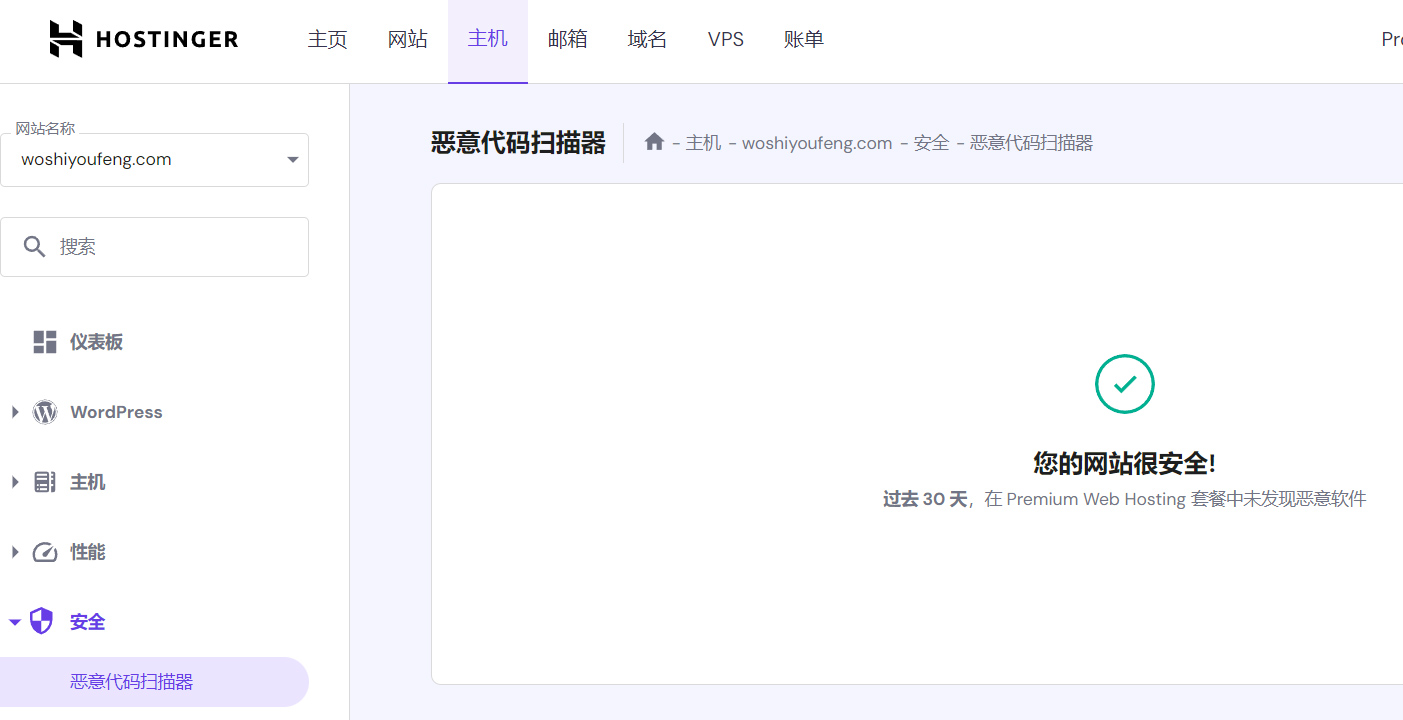Expand the 主机 sidebar section
This screenshot has height=720, width=1403.
point(15,481)
